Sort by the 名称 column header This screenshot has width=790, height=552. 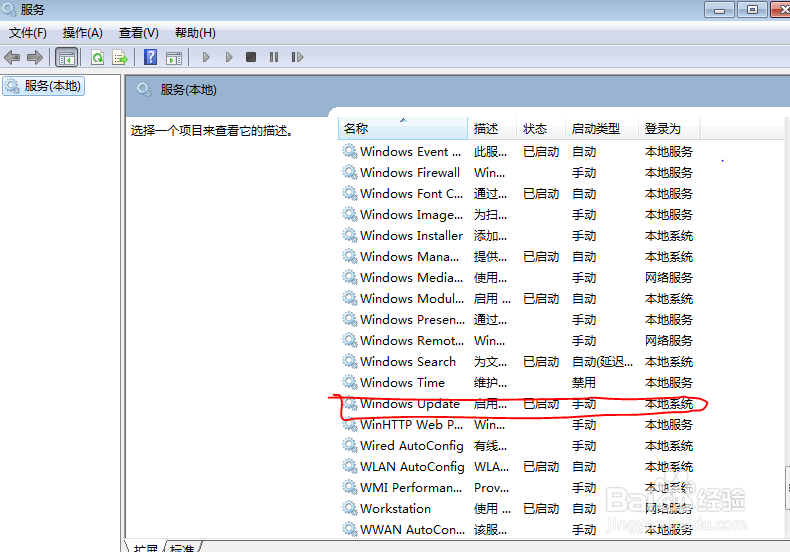(403, 128)
